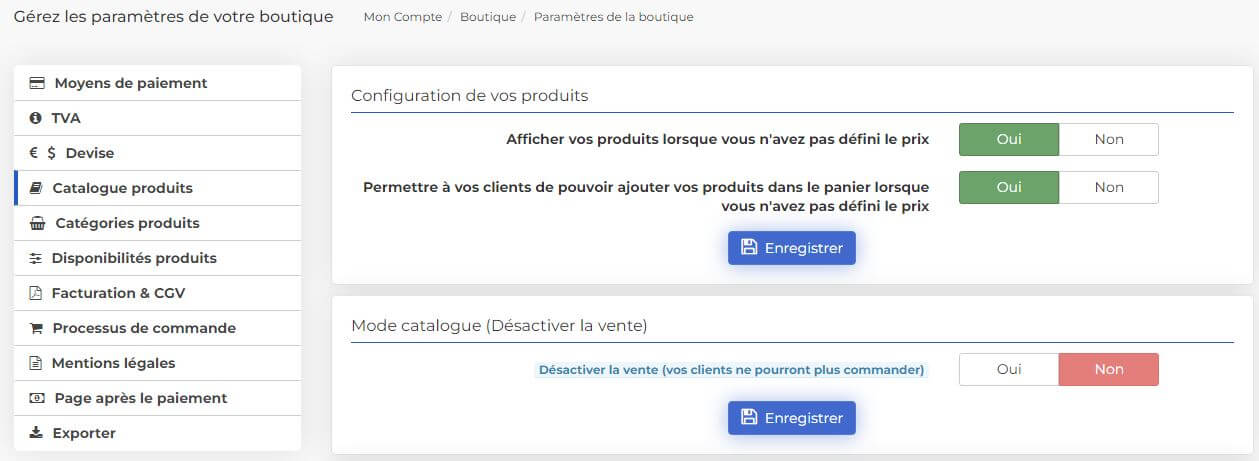Save product configuration with the first Enregistrer button
The height and width of the screenshot is (461, 1259).
[x=792, y=248]
